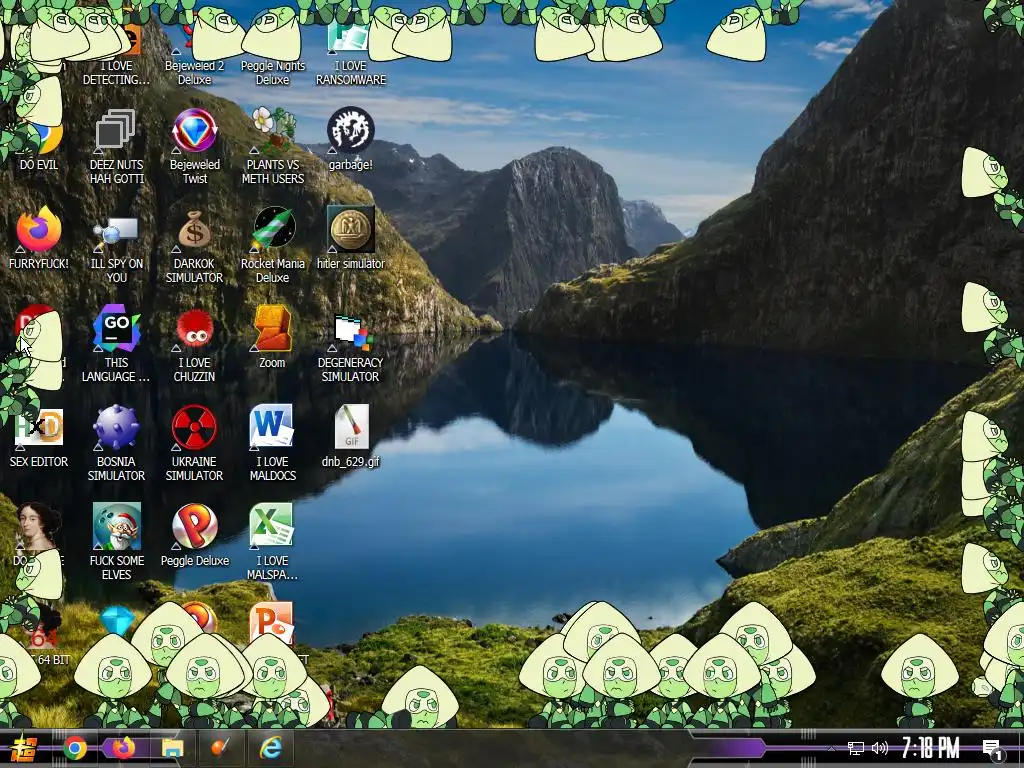Select the blue diamond desktop icon
Image resolution: width=1024 pixels, height=768 pixels.
116,621
